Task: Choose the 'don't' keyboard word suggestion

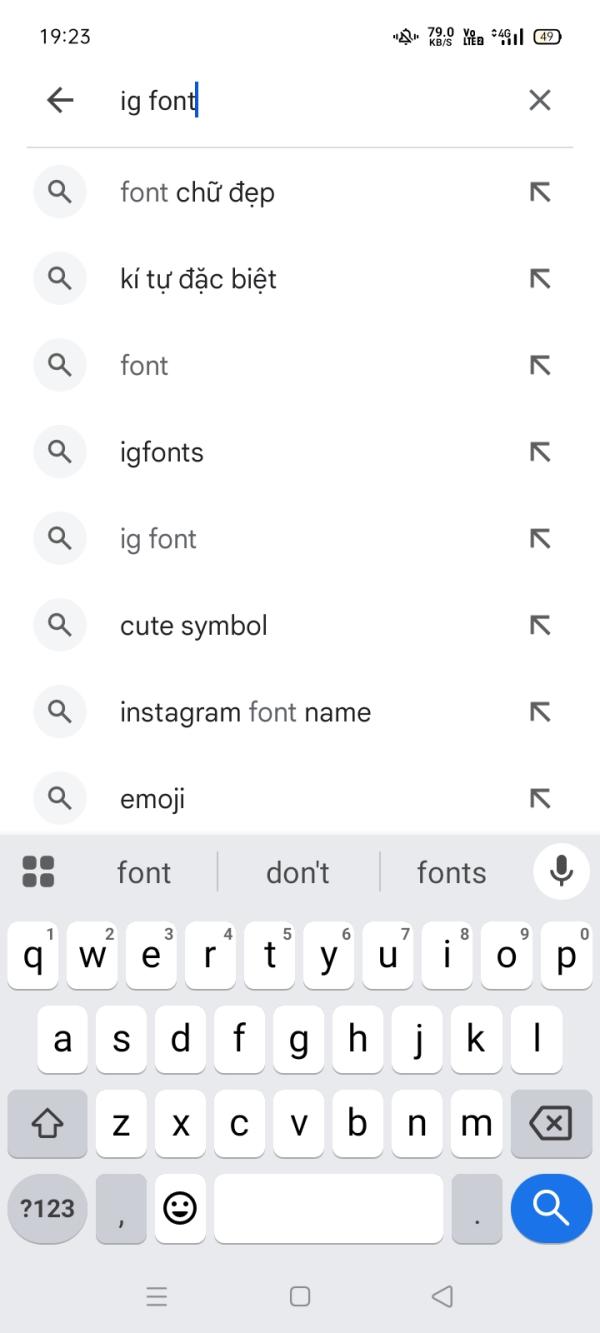Action: [x=298, y=872]
